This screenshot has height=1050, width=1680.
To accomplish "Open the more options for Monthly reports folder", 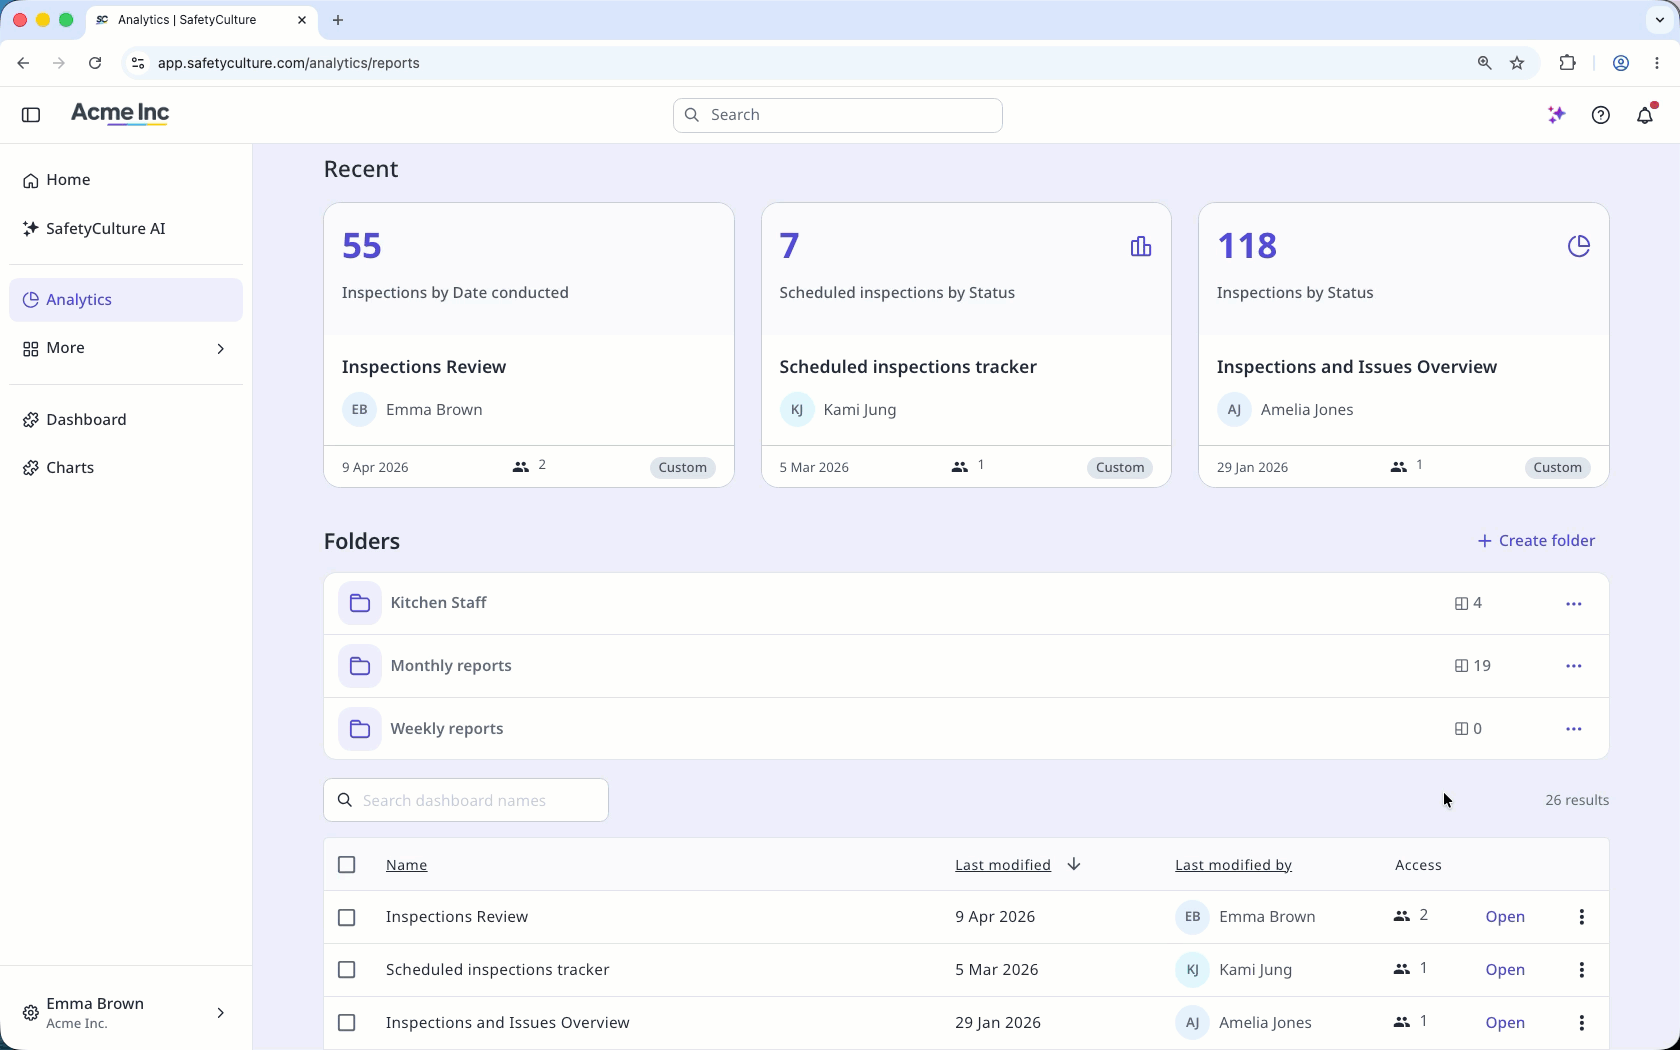I will pos(1574,666).
